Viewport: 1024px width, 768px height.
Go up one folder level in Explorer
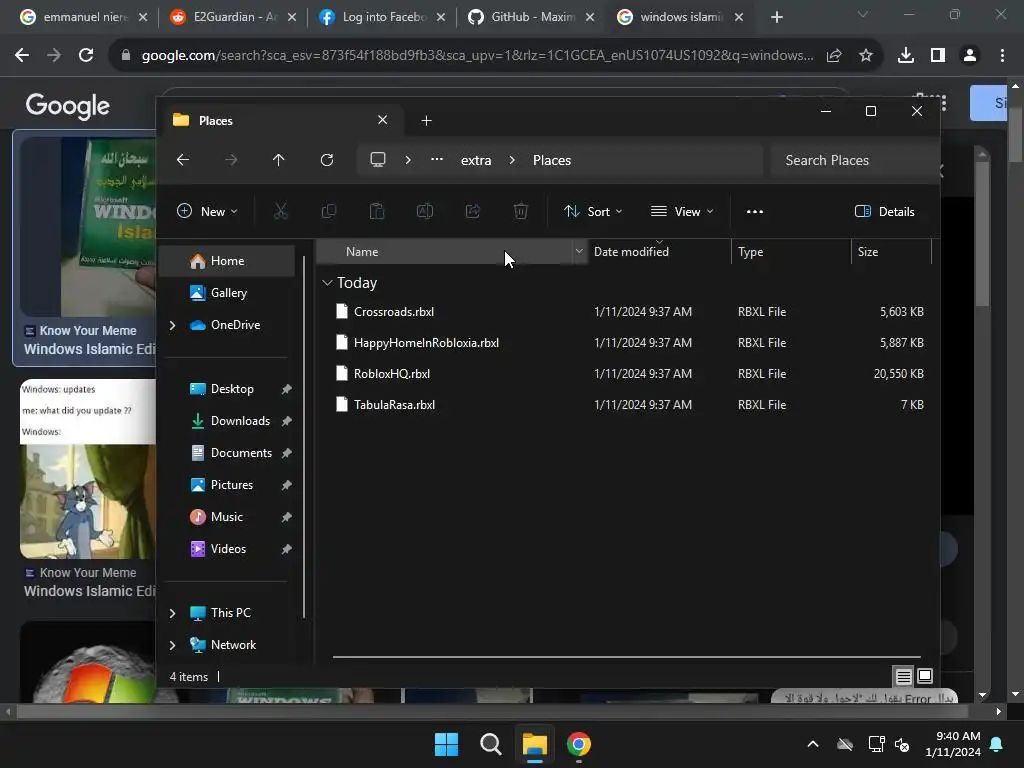coord(279,160)
